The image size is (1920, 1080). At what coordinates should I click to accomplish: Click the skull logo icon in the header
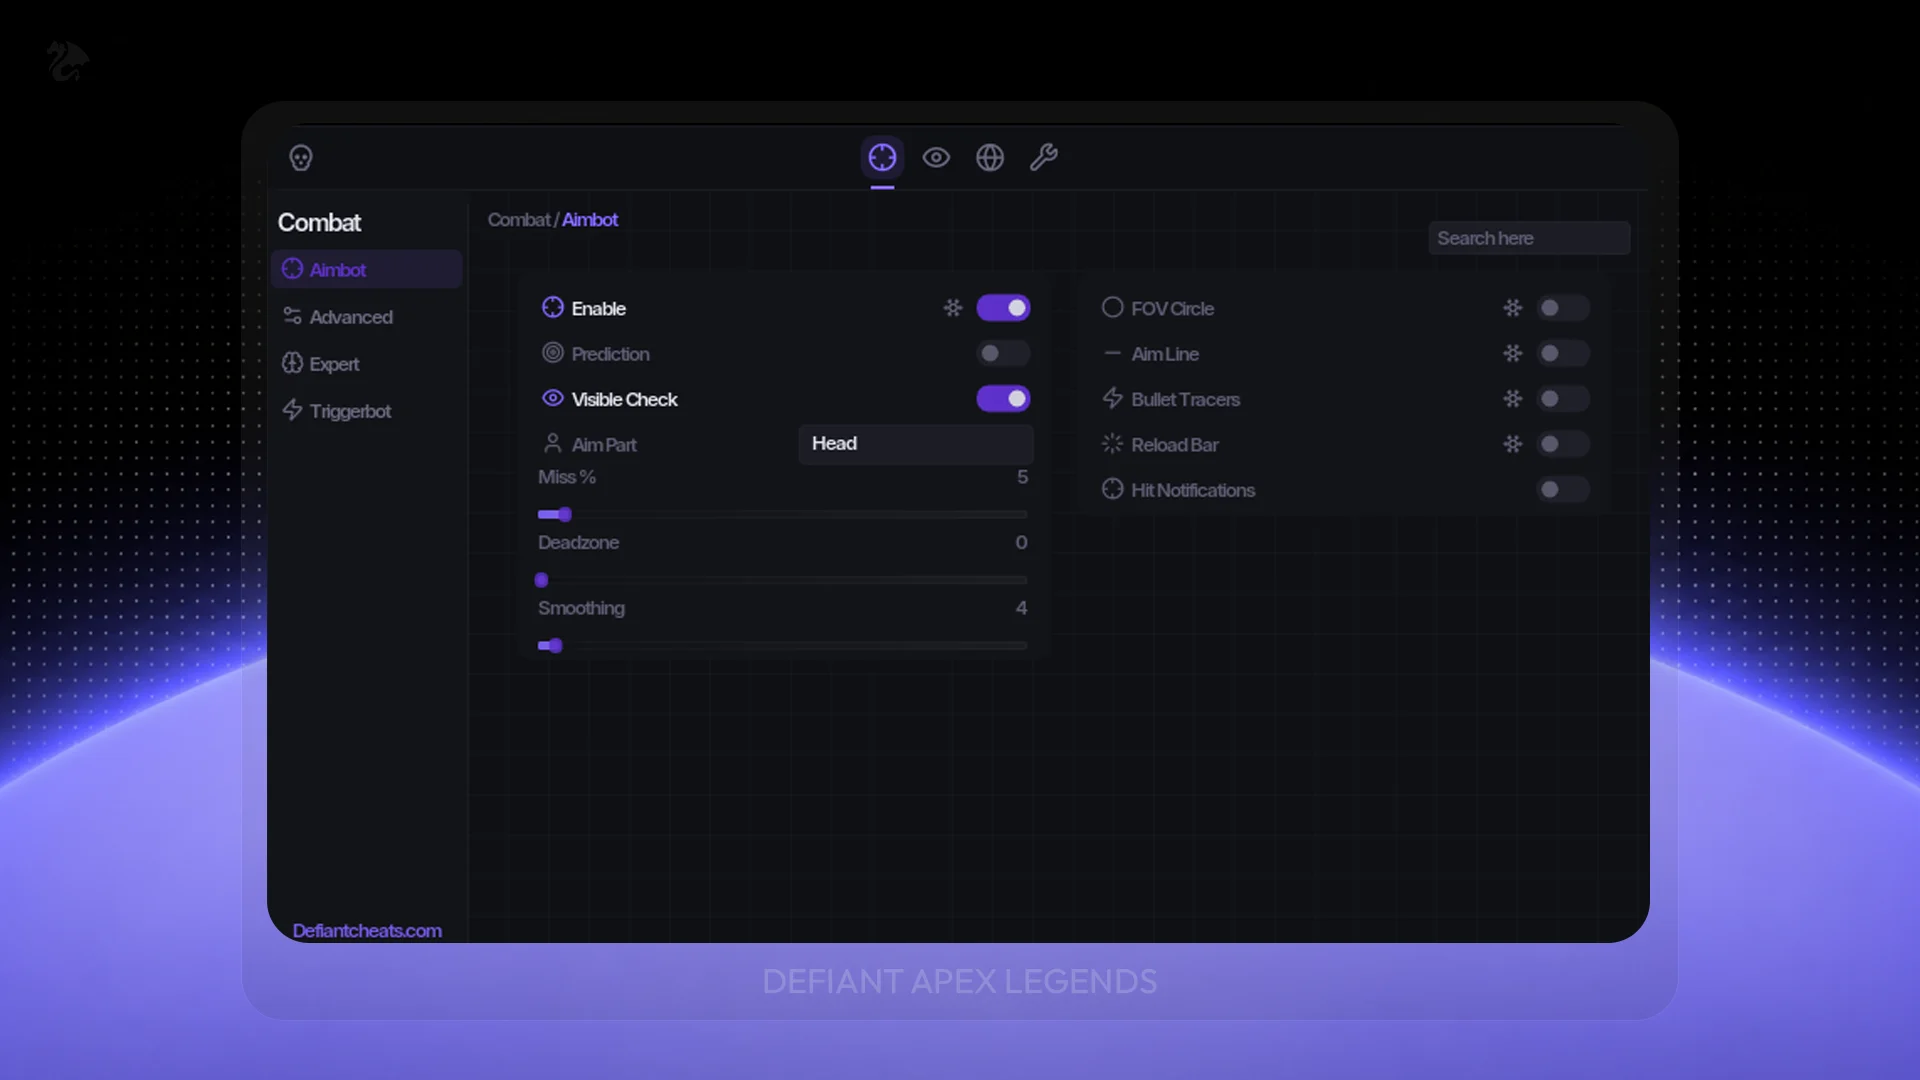pos(301,158)
